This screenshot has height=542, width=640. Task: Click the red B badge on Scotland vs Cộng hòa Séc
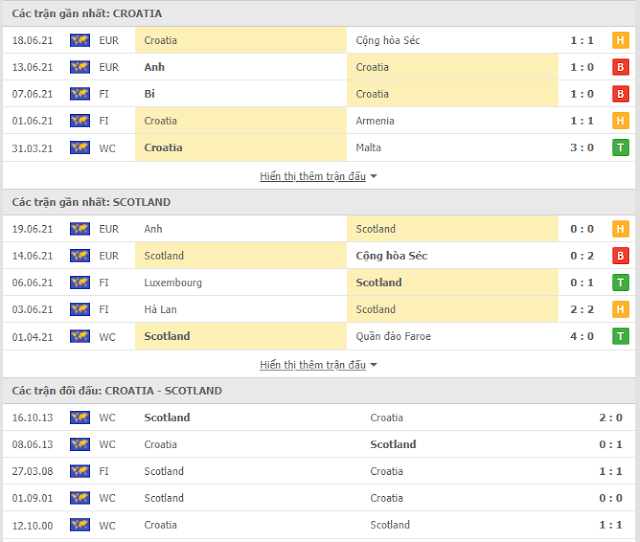click(x=620, y=256)
